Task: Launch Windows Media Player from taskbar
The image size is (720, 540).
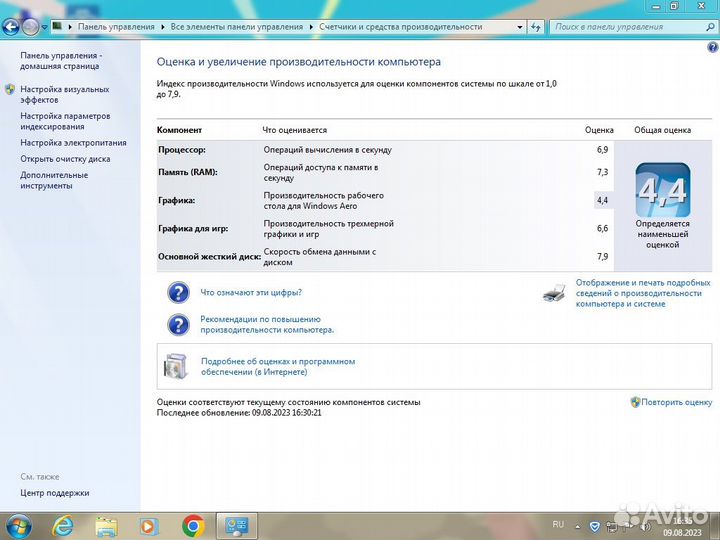Action: pyautogui.click(x=149, y=526)
